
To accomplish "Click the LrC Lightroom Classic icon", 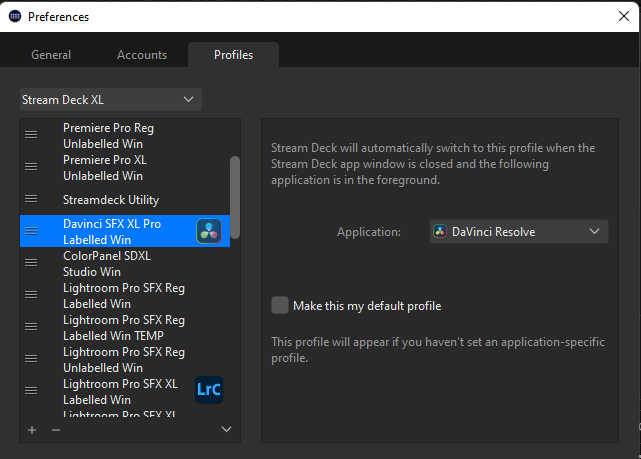I will click(x=209, y=390).
